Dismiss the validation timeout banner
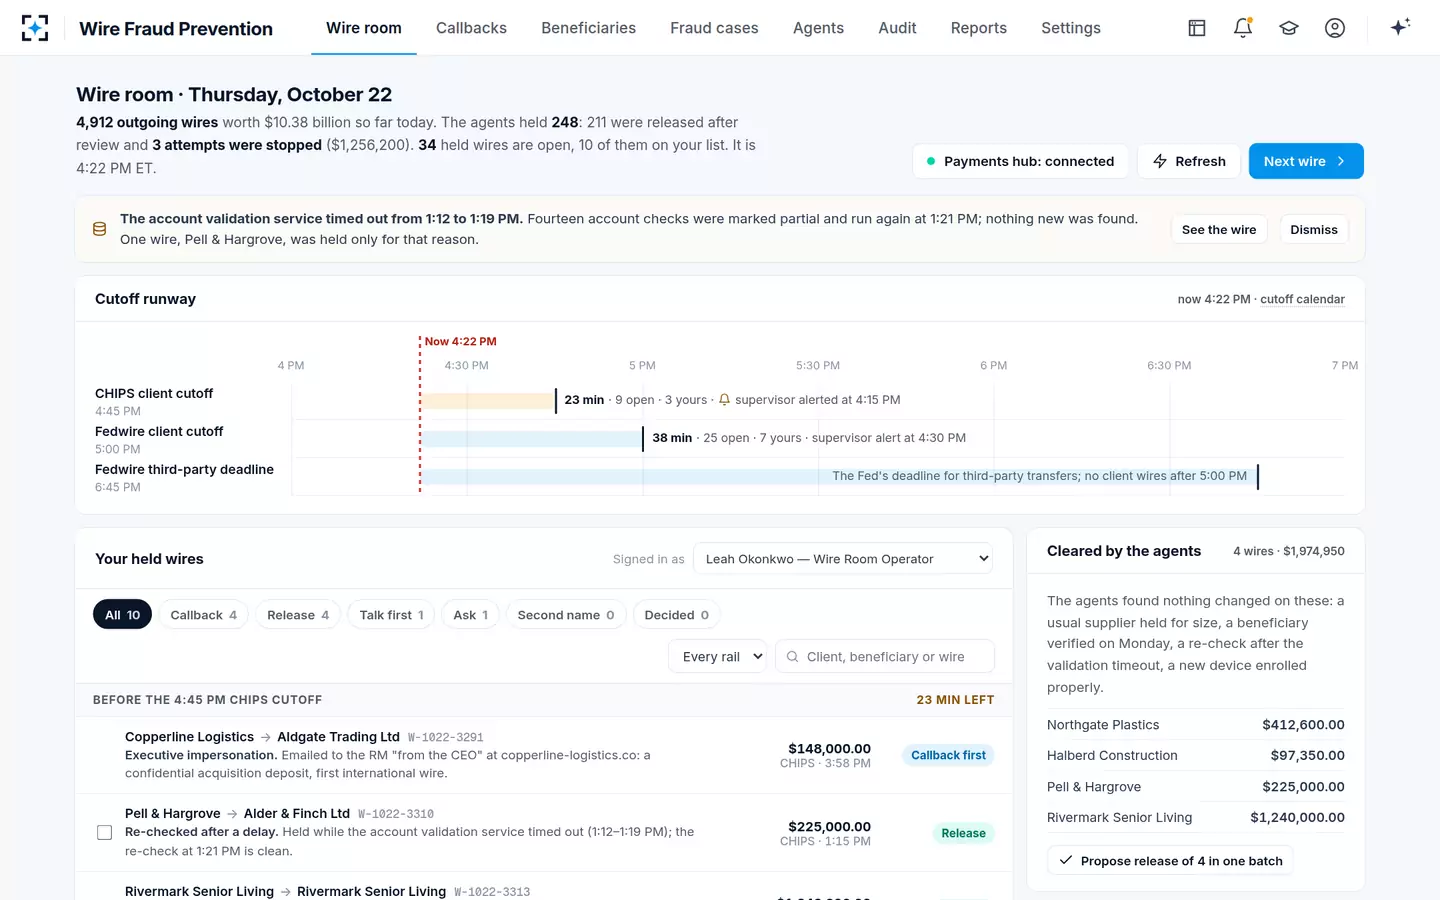 tap(1314, 229)
